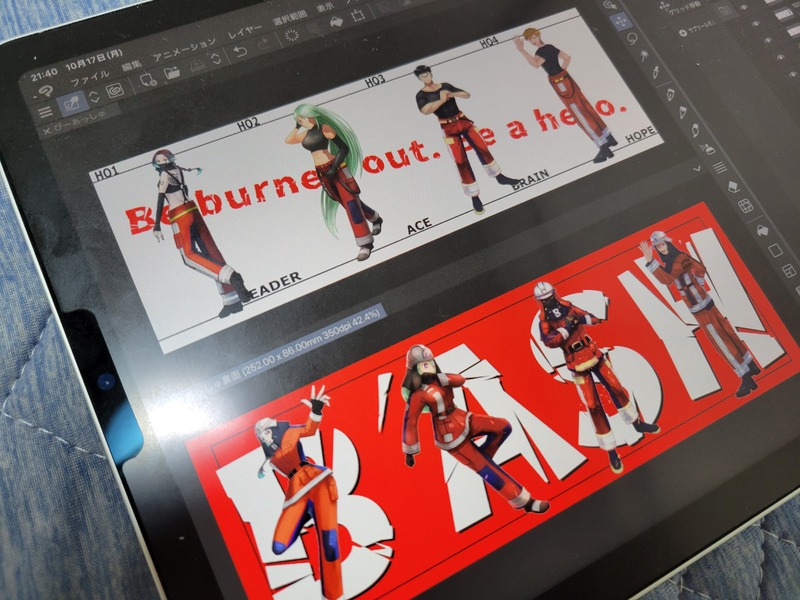Open the 表示 menu
The image size is (800, 600).
point(326,7)
